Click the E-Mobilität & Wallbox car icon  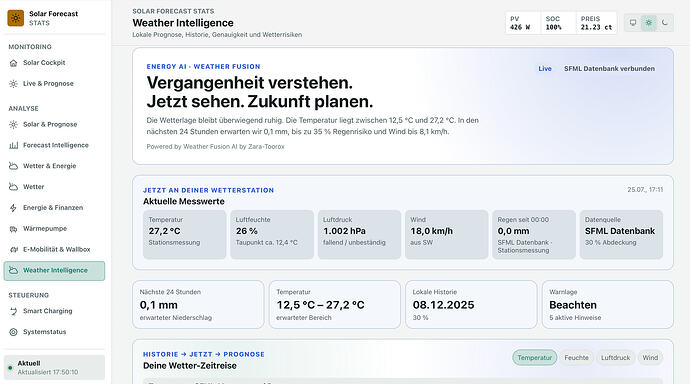tap(14, 249)
